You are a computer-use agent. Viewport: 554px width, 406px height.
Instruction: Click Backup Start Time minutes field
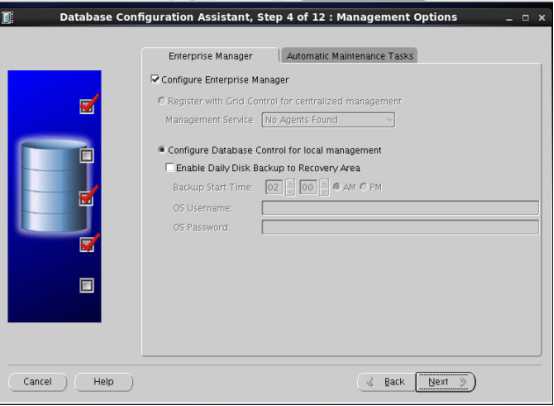pyautogui.click(x=308, y=187)
